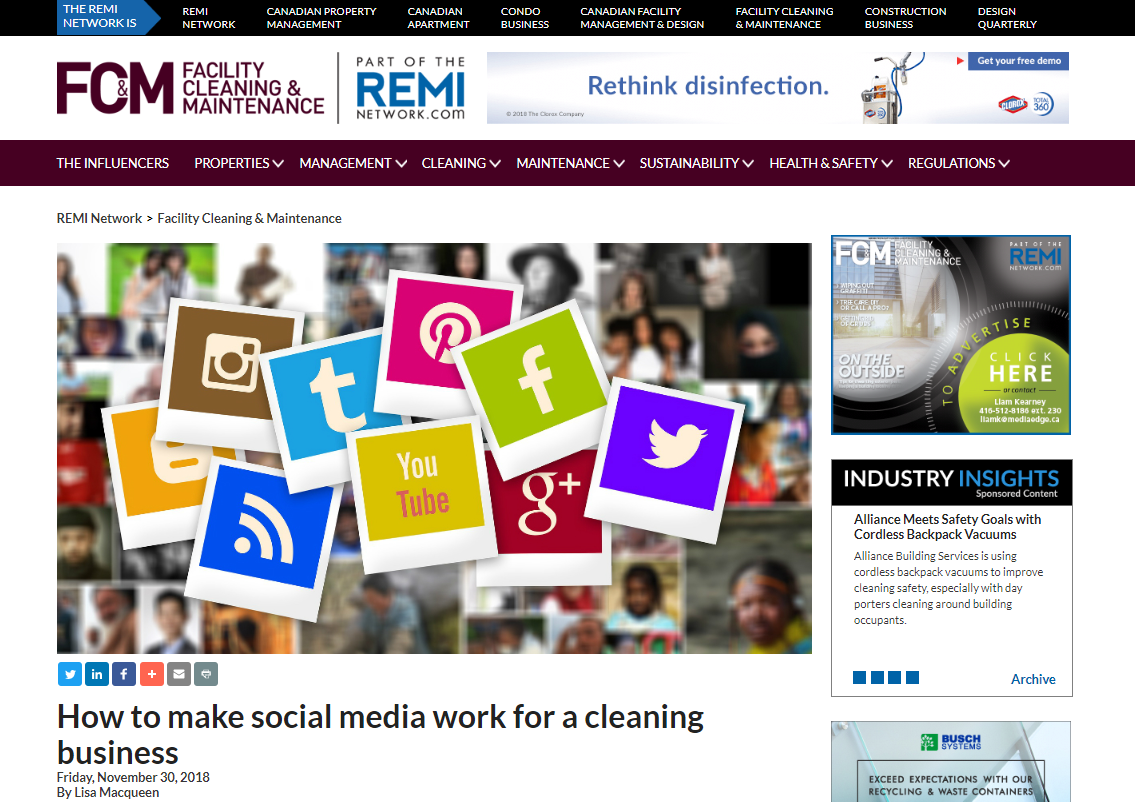Screen dimensions: 1135x802
Task: Open the Sustainability menu label
Action: pos(689,164)
